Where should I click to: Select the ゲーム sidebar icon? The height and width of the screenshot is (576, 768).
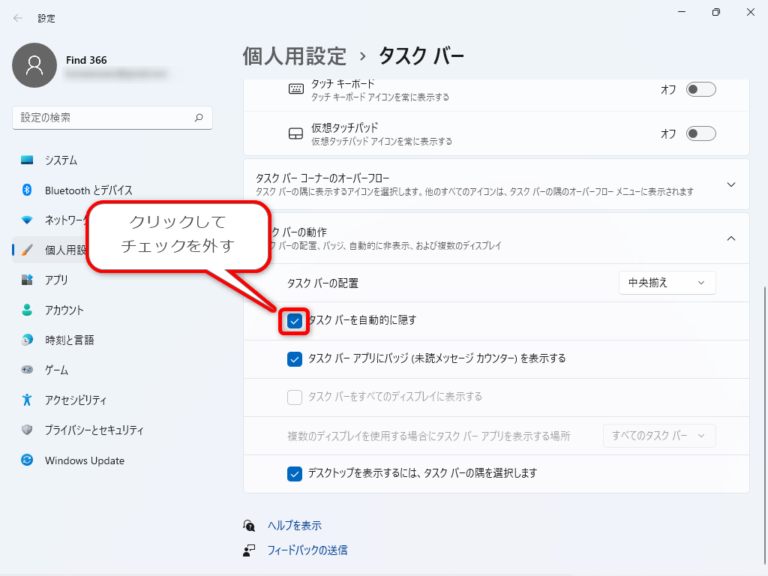point(27,370)
